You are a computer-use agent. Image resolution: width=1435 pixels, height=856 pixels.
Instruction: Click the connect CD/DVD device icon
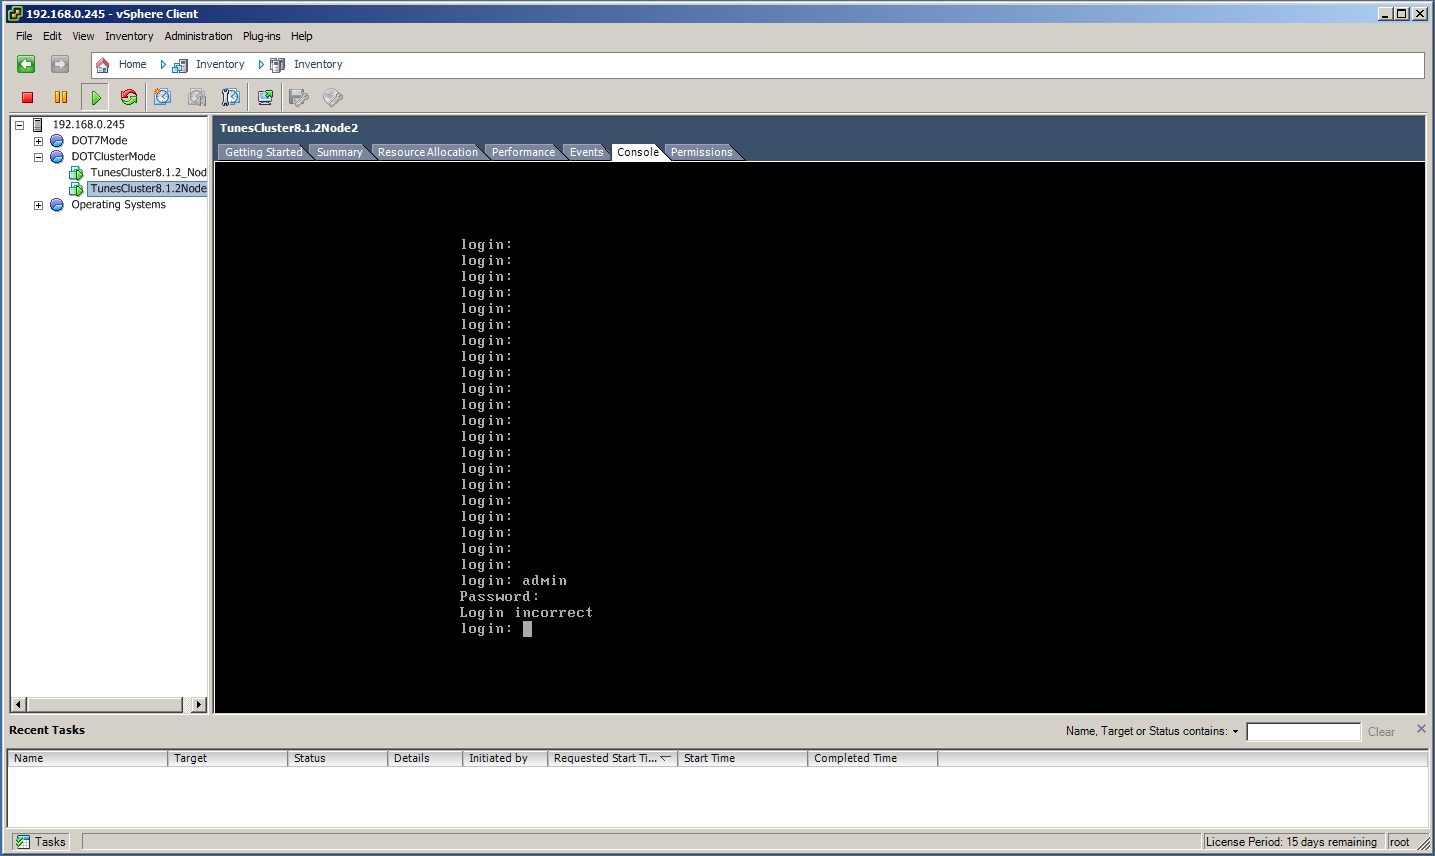coord(333,97)
